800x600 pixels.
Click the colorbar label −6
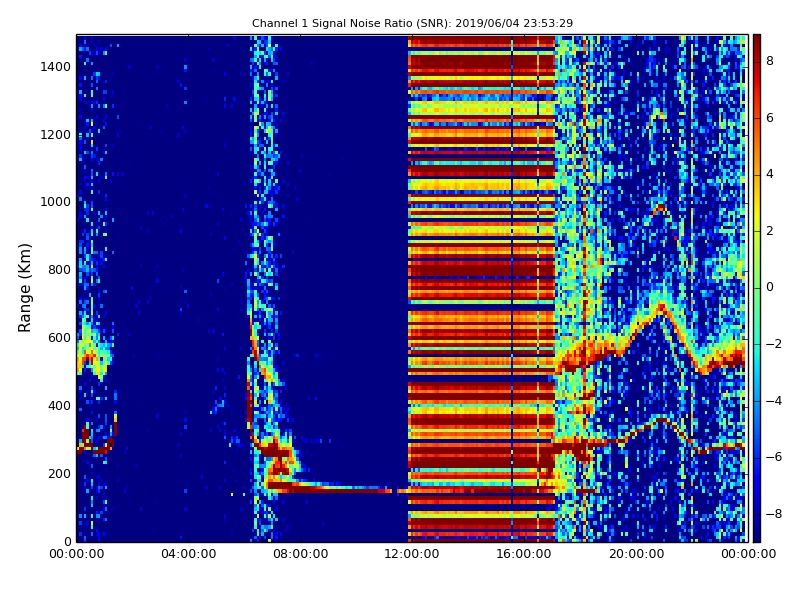pos(774,457)
